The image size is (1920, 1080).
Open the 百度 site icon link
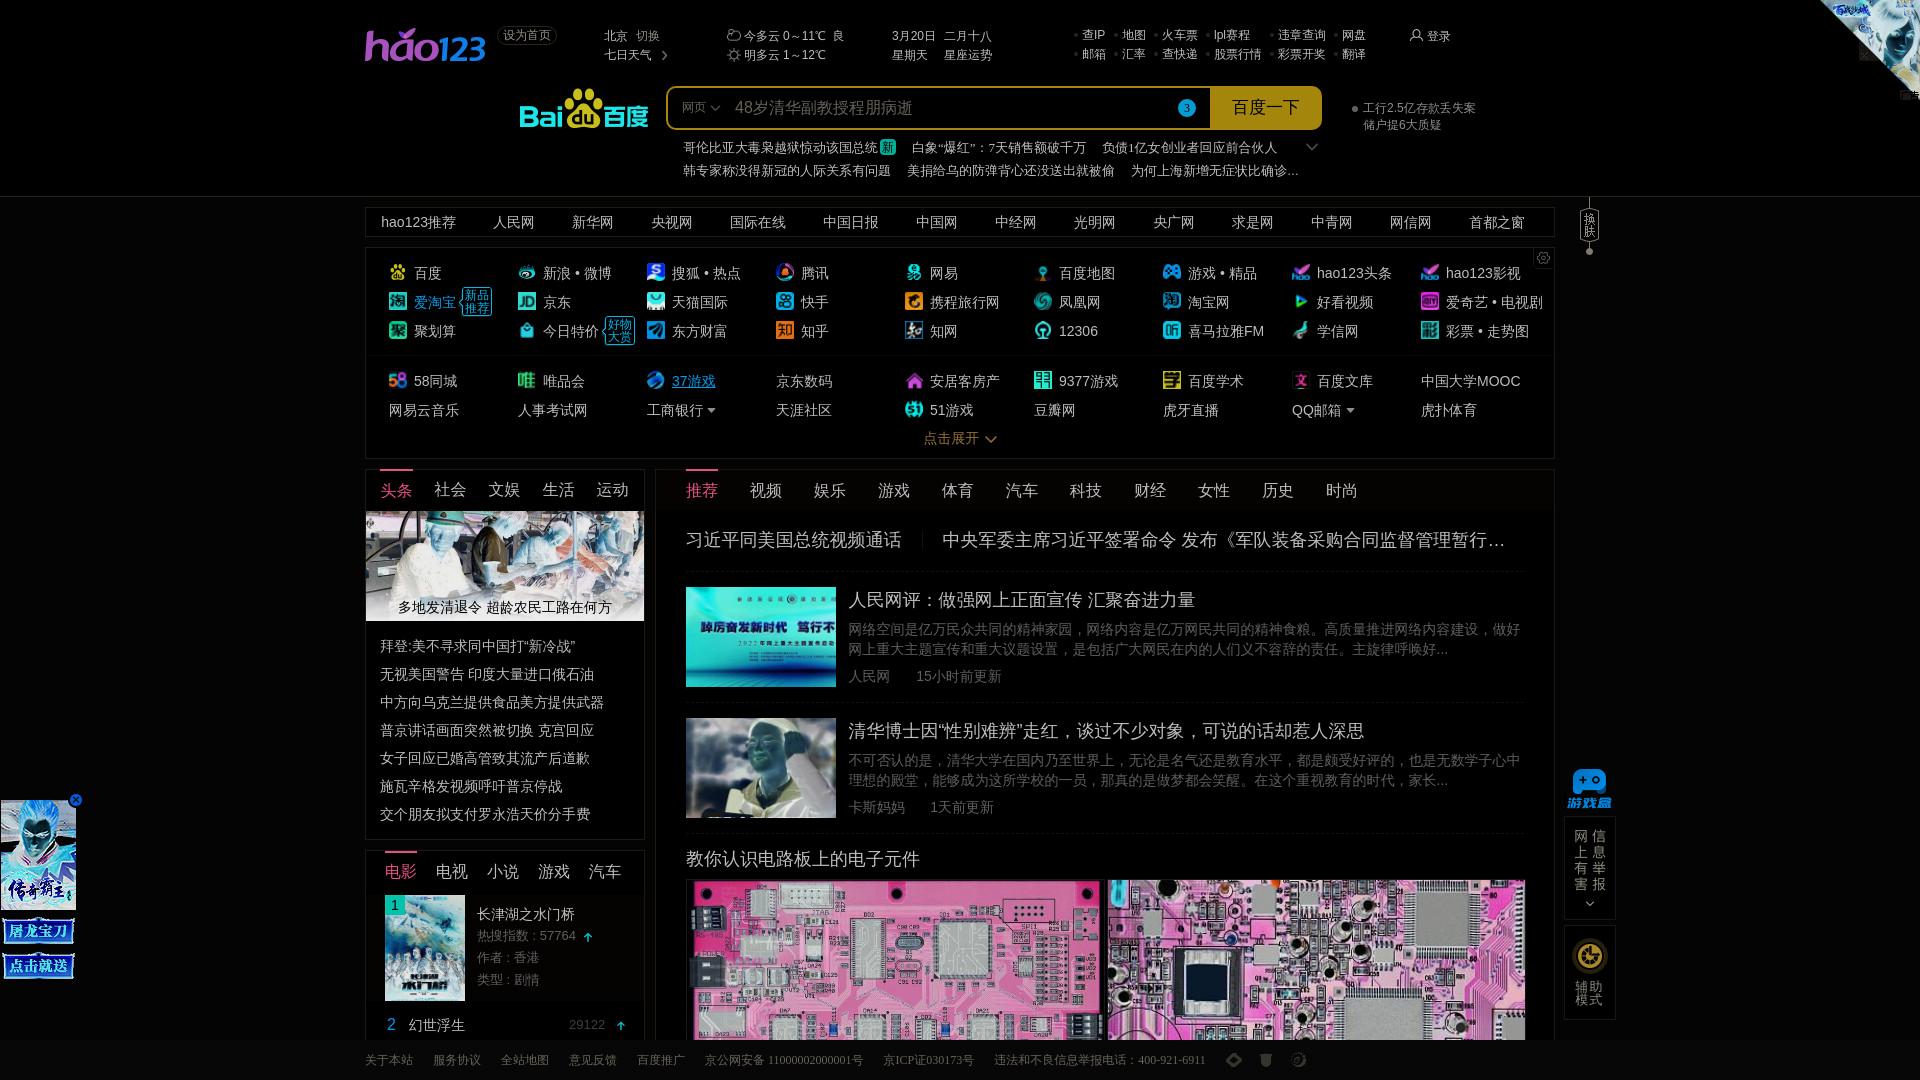(398, 273)
